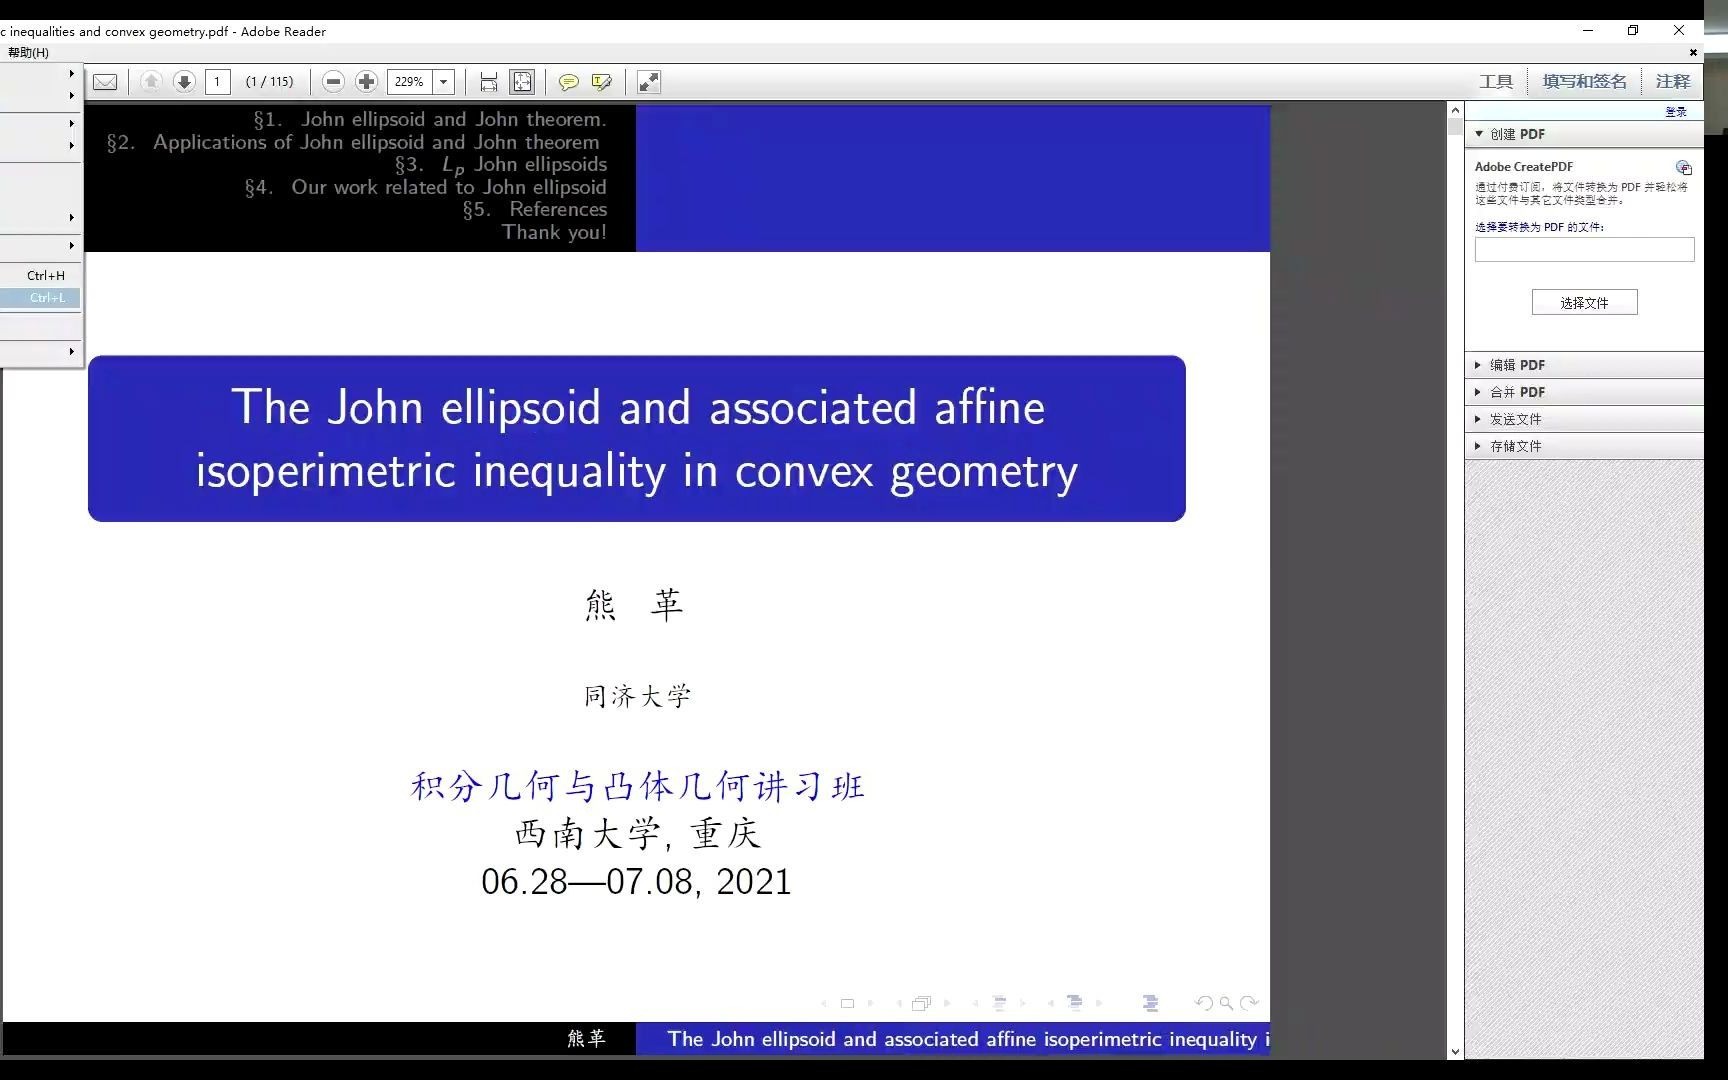Choose the menu entry with shortcut Ctrl+H
The image size is (1728, 1080).
(x=40, y=275)
